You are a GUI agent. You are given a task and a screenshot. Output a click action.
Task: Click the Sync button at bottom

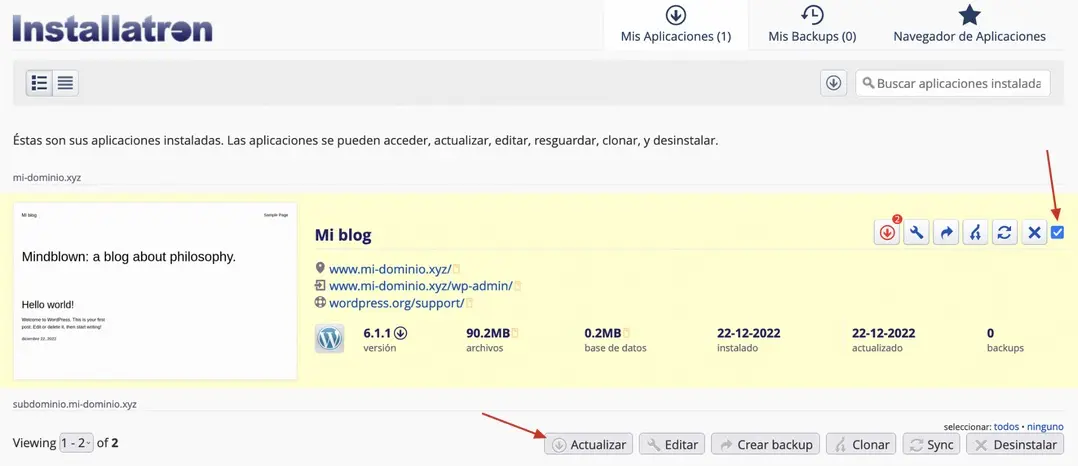(x=931, y=444)
